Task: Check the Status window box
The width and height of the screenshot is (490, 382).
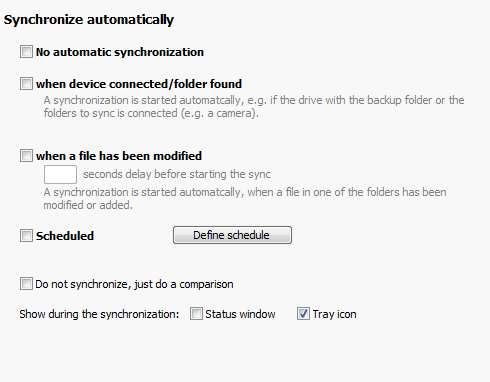Action: [196, 314]
